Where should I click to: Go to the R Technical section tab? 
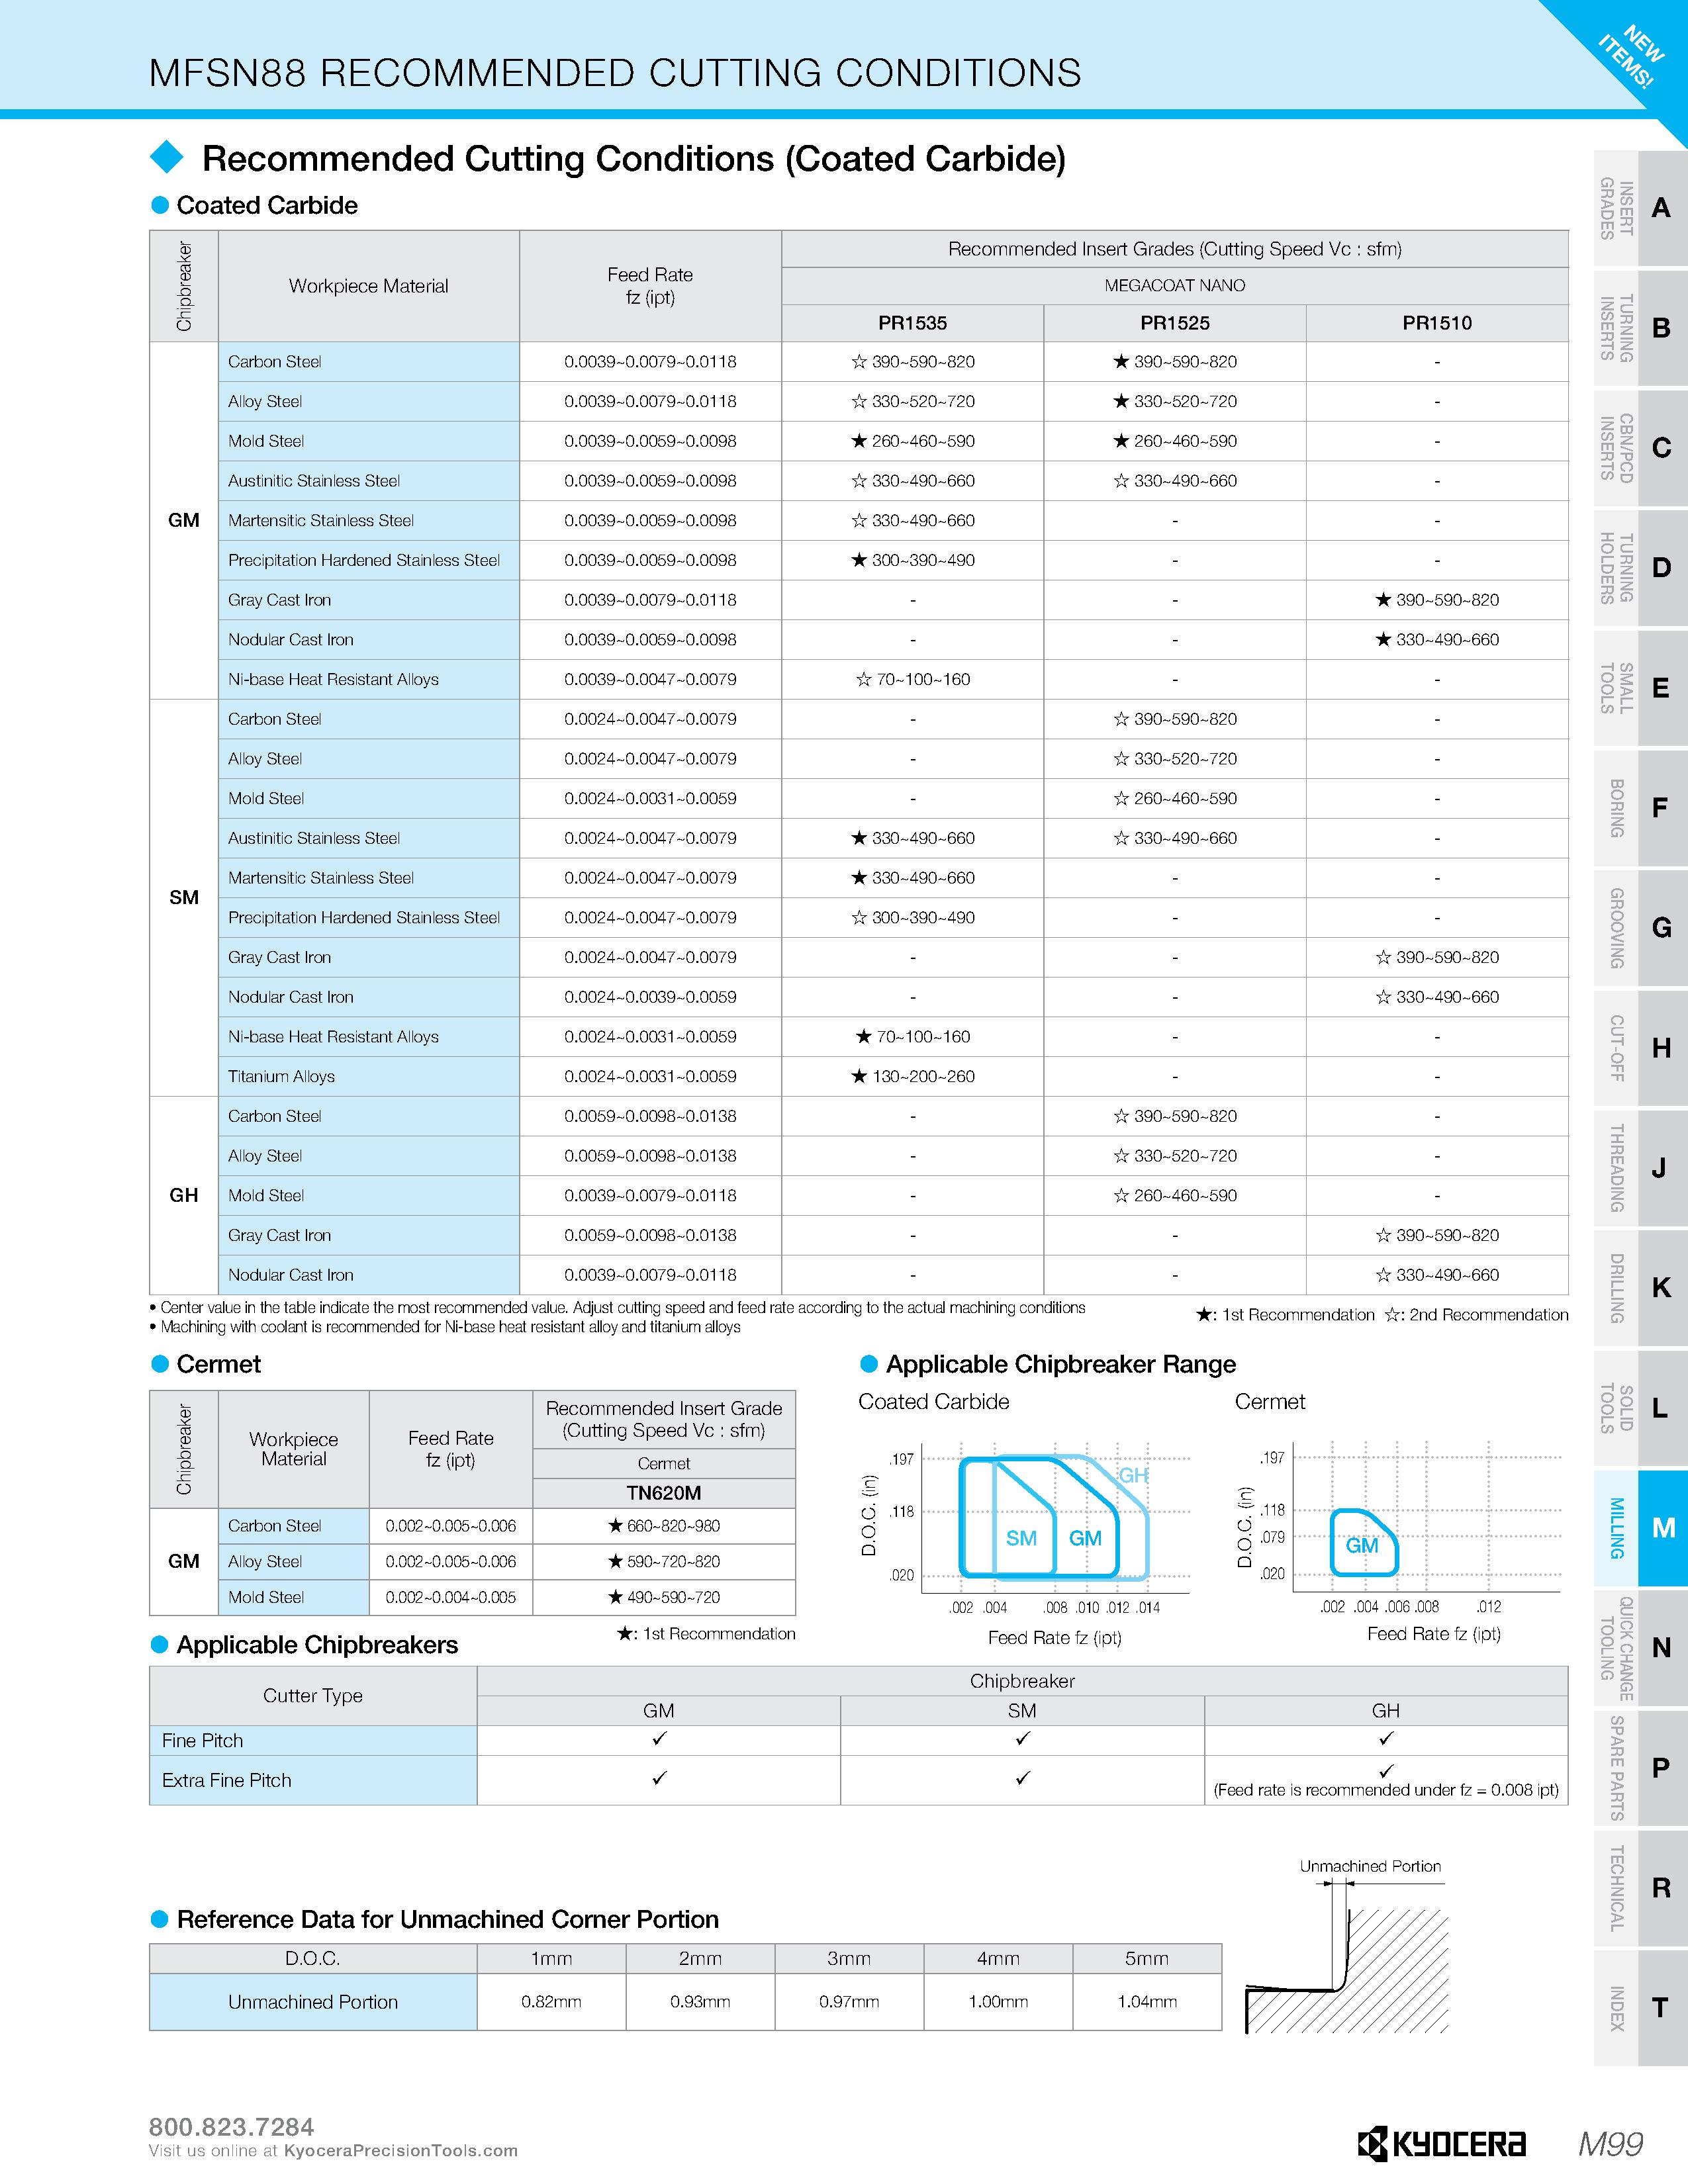click(x=1640, y=1888)
